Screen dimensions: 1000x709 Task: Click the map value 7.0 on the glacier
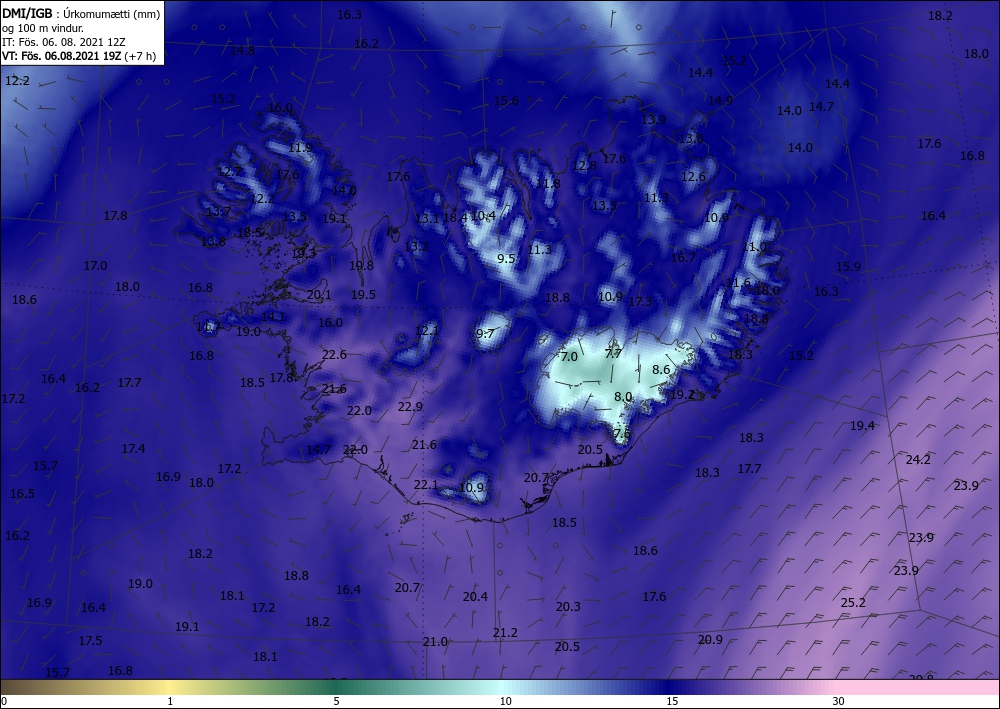(568, 357)
